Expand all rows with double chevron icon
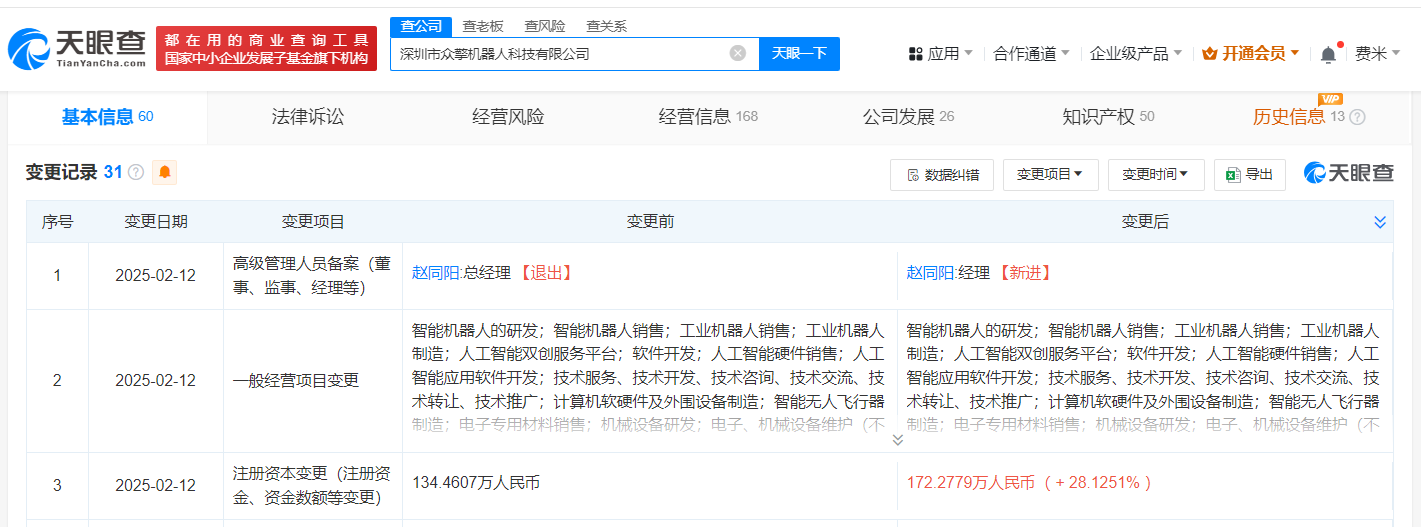The width and height of the screenshot is (1421, 527). pos(1380,222)
